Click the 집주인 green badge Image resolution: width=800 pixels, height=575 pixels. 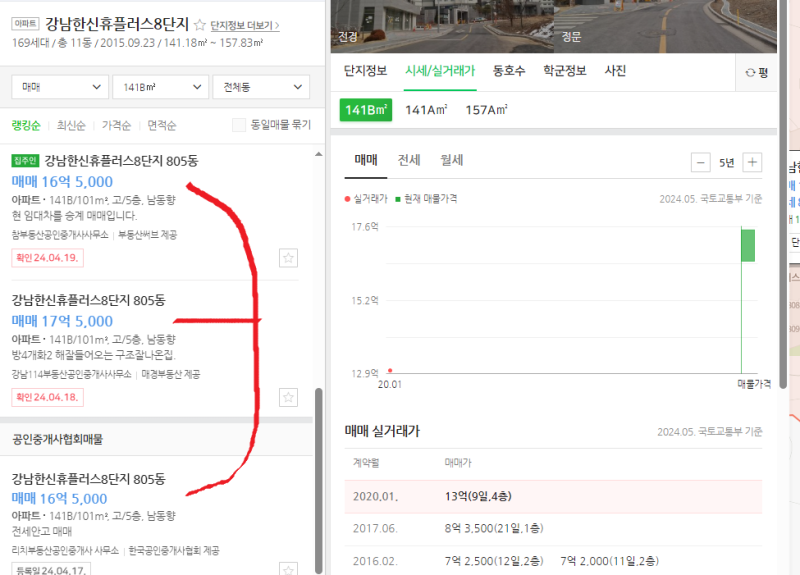point(25,161)
